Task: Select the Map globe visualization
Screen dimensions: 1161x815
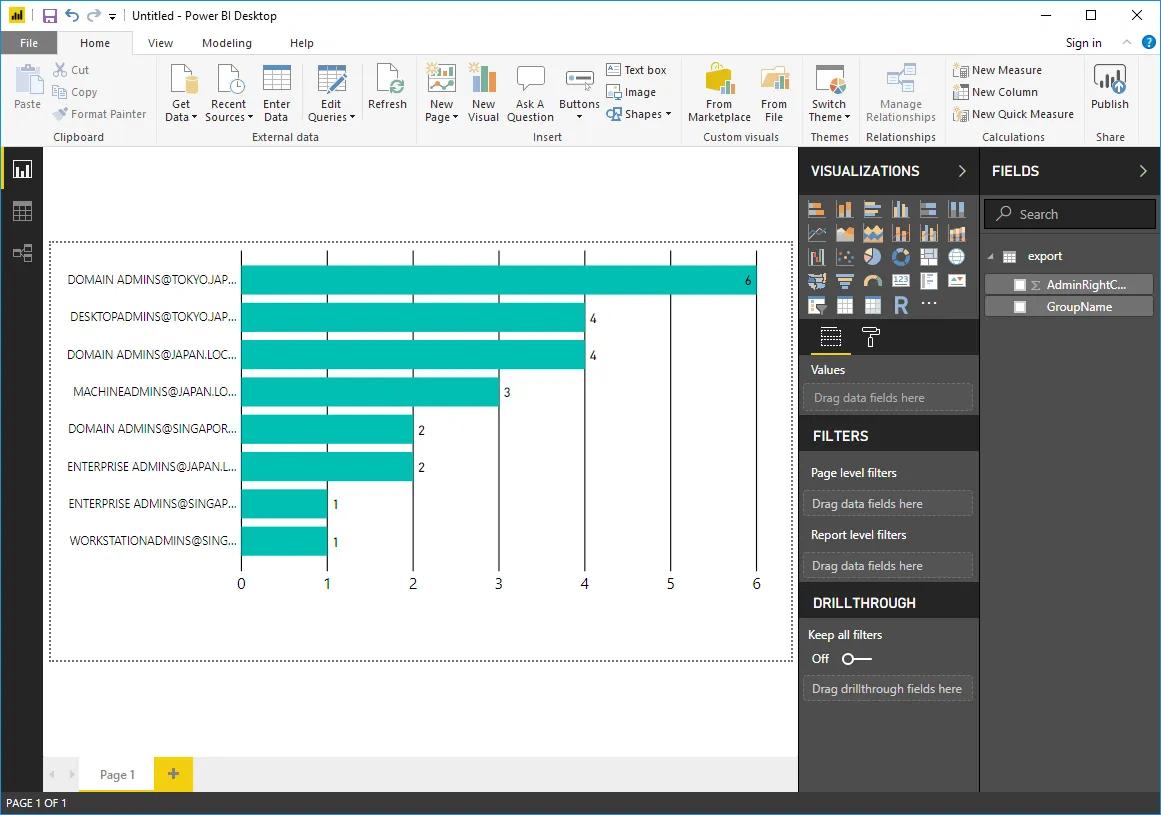Action: coord(957,257)
